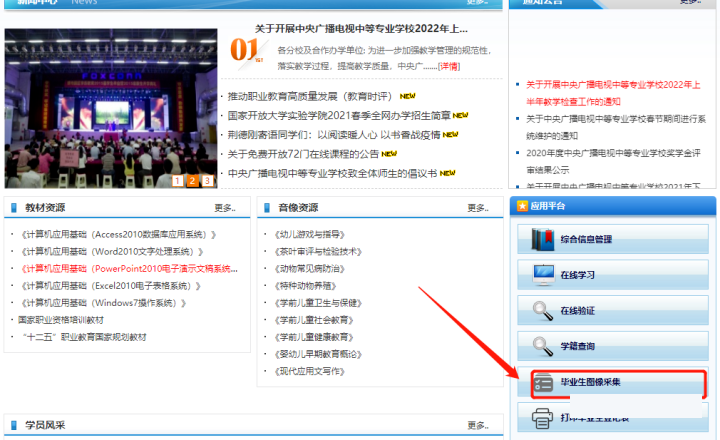Open the 综合信息管理 platform button
Image resolution: width=720 pixels, height=440 pixels.
[613, 239]
